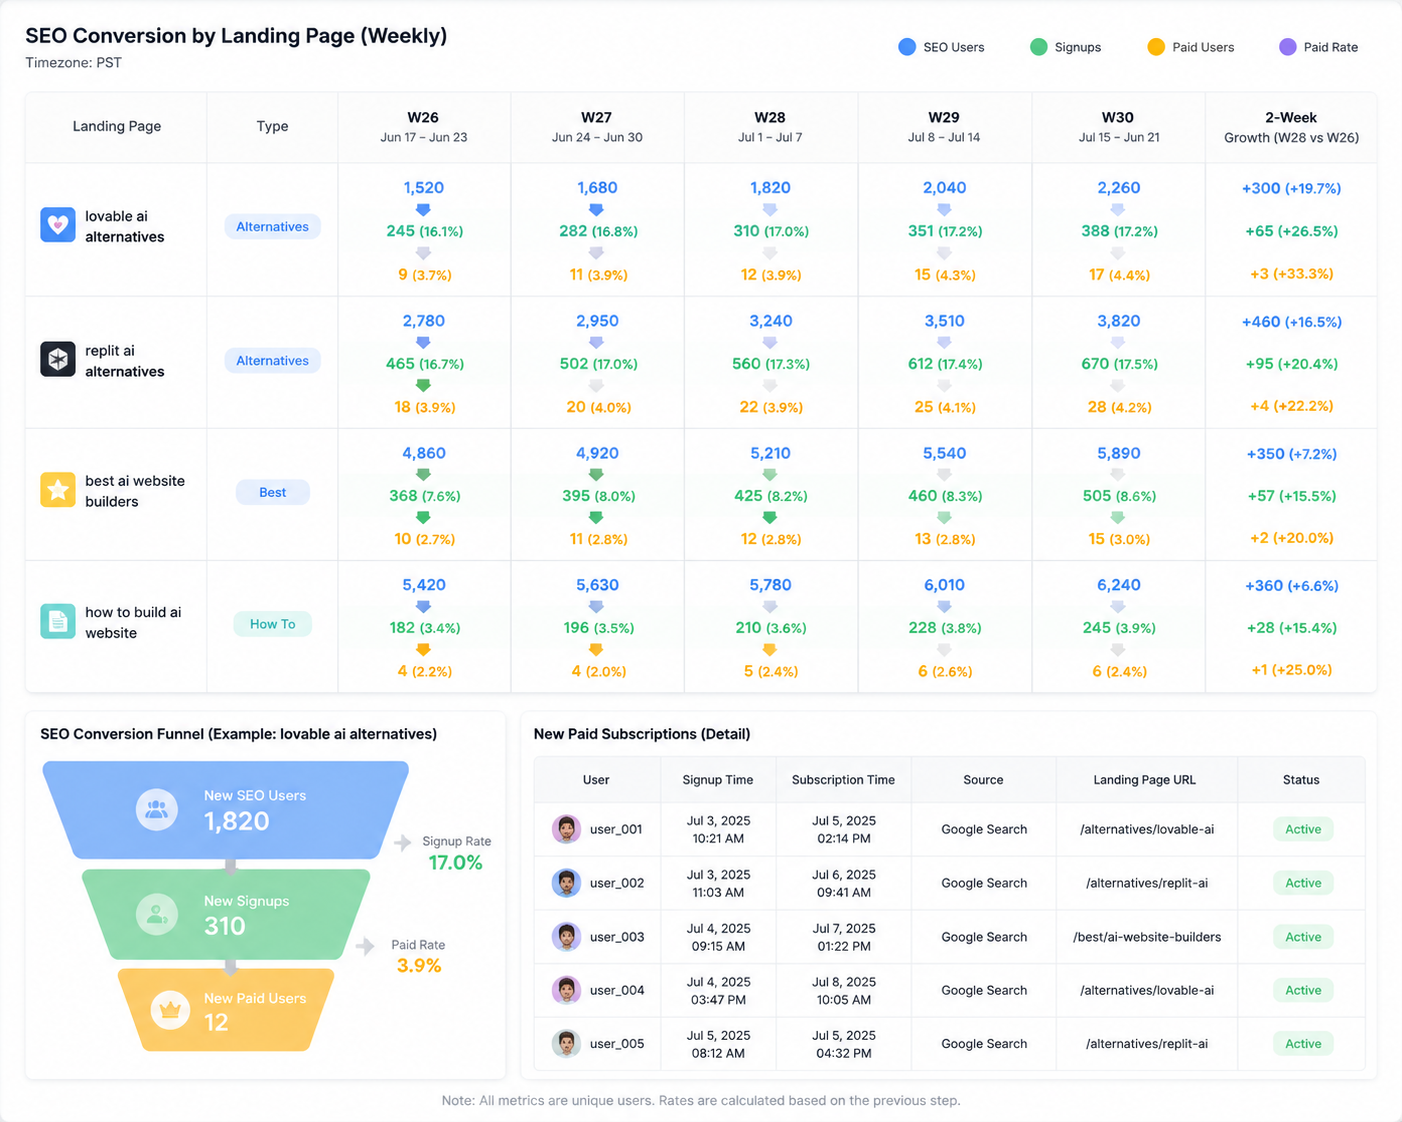Click the Best type tag
Viewport: 1402px width, 1122px height.
(273, 492)
